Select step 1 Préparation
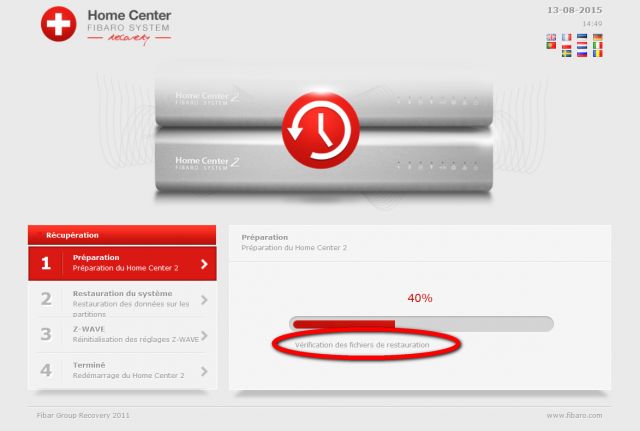 click(122, 263)
